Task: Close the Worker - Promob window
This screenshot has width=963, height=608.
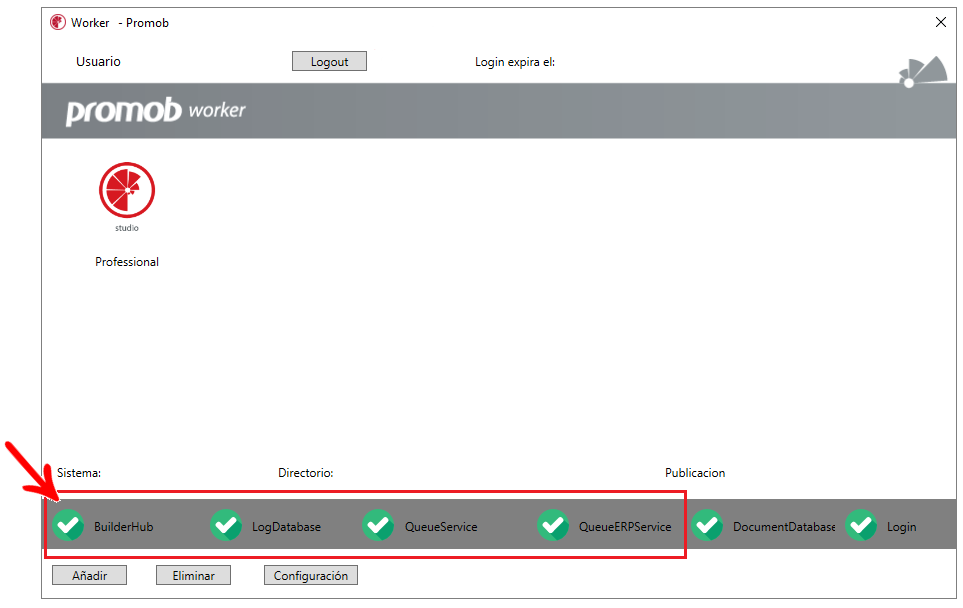Action: click(x=940, y=22)
